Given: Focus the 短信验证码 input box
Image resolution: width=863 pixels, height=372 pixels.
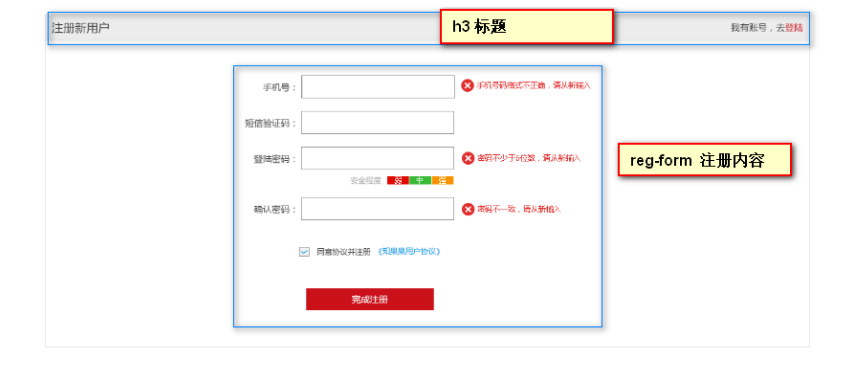Looking at the screenshot, I should click(x=377, y=123).
